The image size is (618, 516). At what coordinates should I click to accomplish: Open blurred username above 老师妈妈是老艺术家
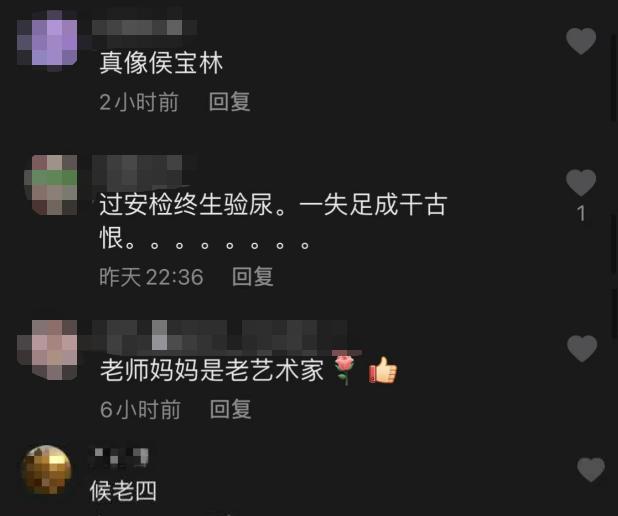(x=221, y=335)
